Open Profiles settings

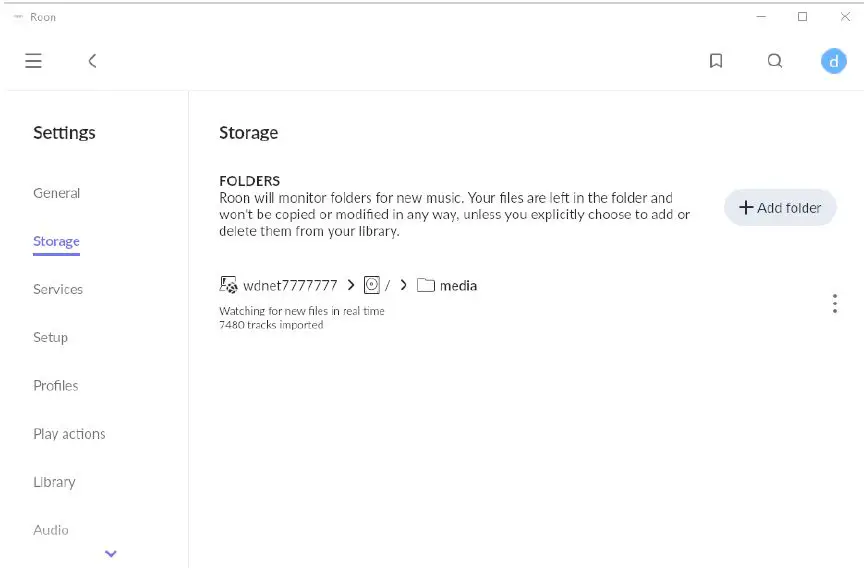(x=55, y=385)
